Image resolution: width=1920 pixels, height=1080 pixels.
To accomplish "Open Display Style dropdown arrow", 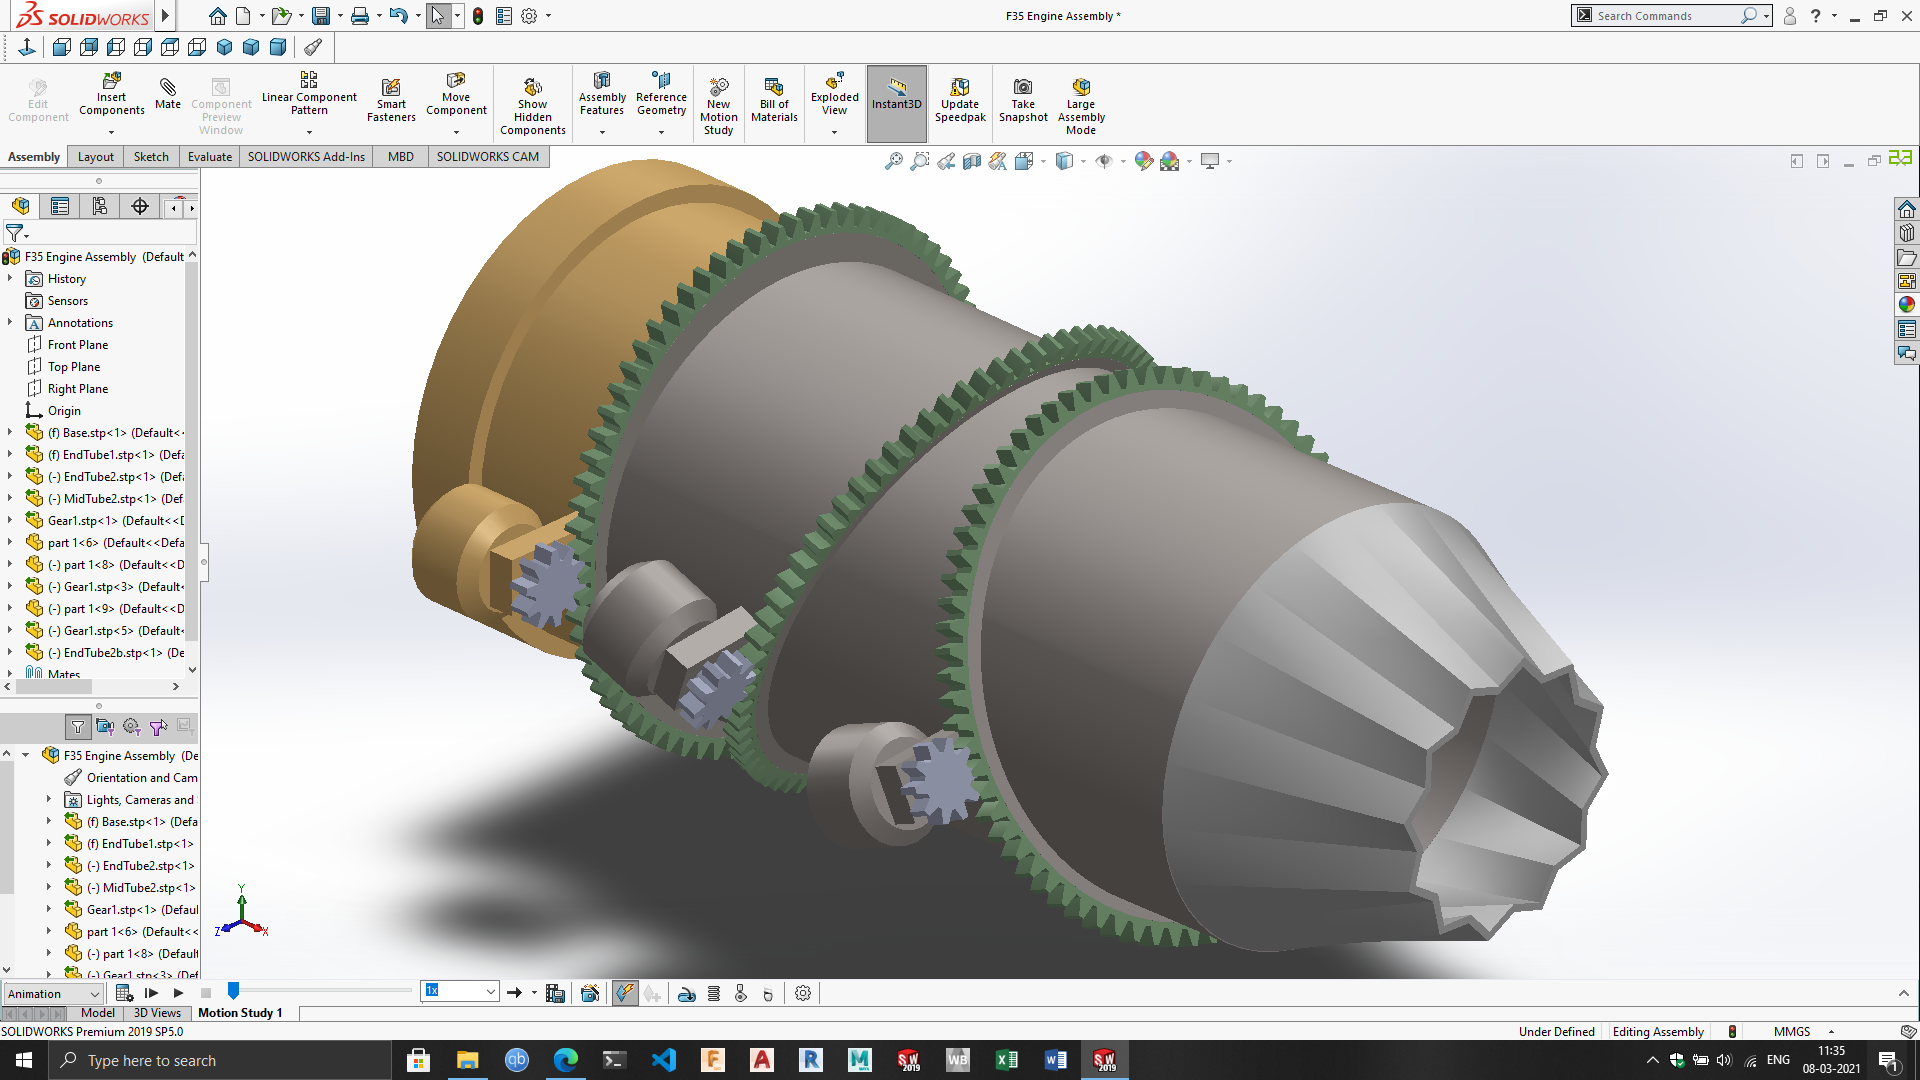I will (1083, 161).
